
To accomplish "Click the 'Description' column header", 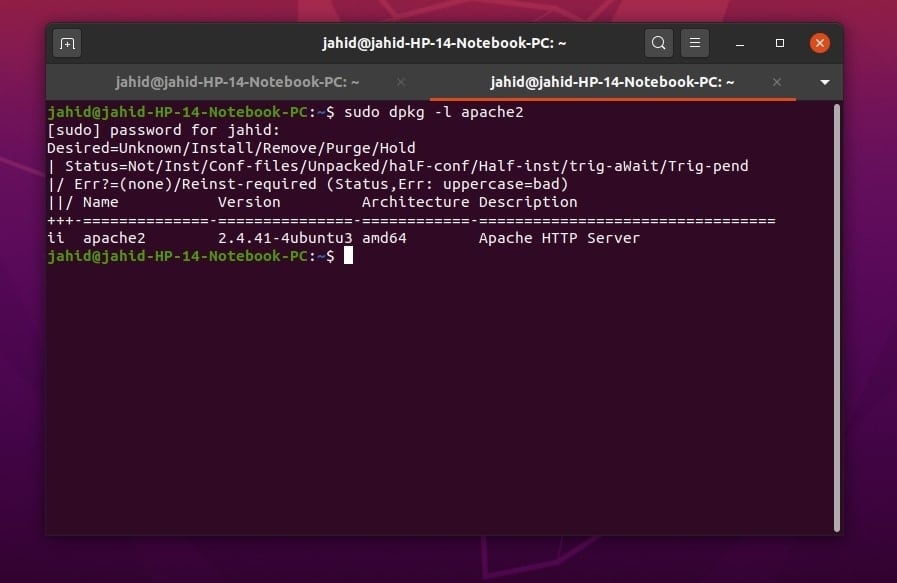I will coord(528,202).
